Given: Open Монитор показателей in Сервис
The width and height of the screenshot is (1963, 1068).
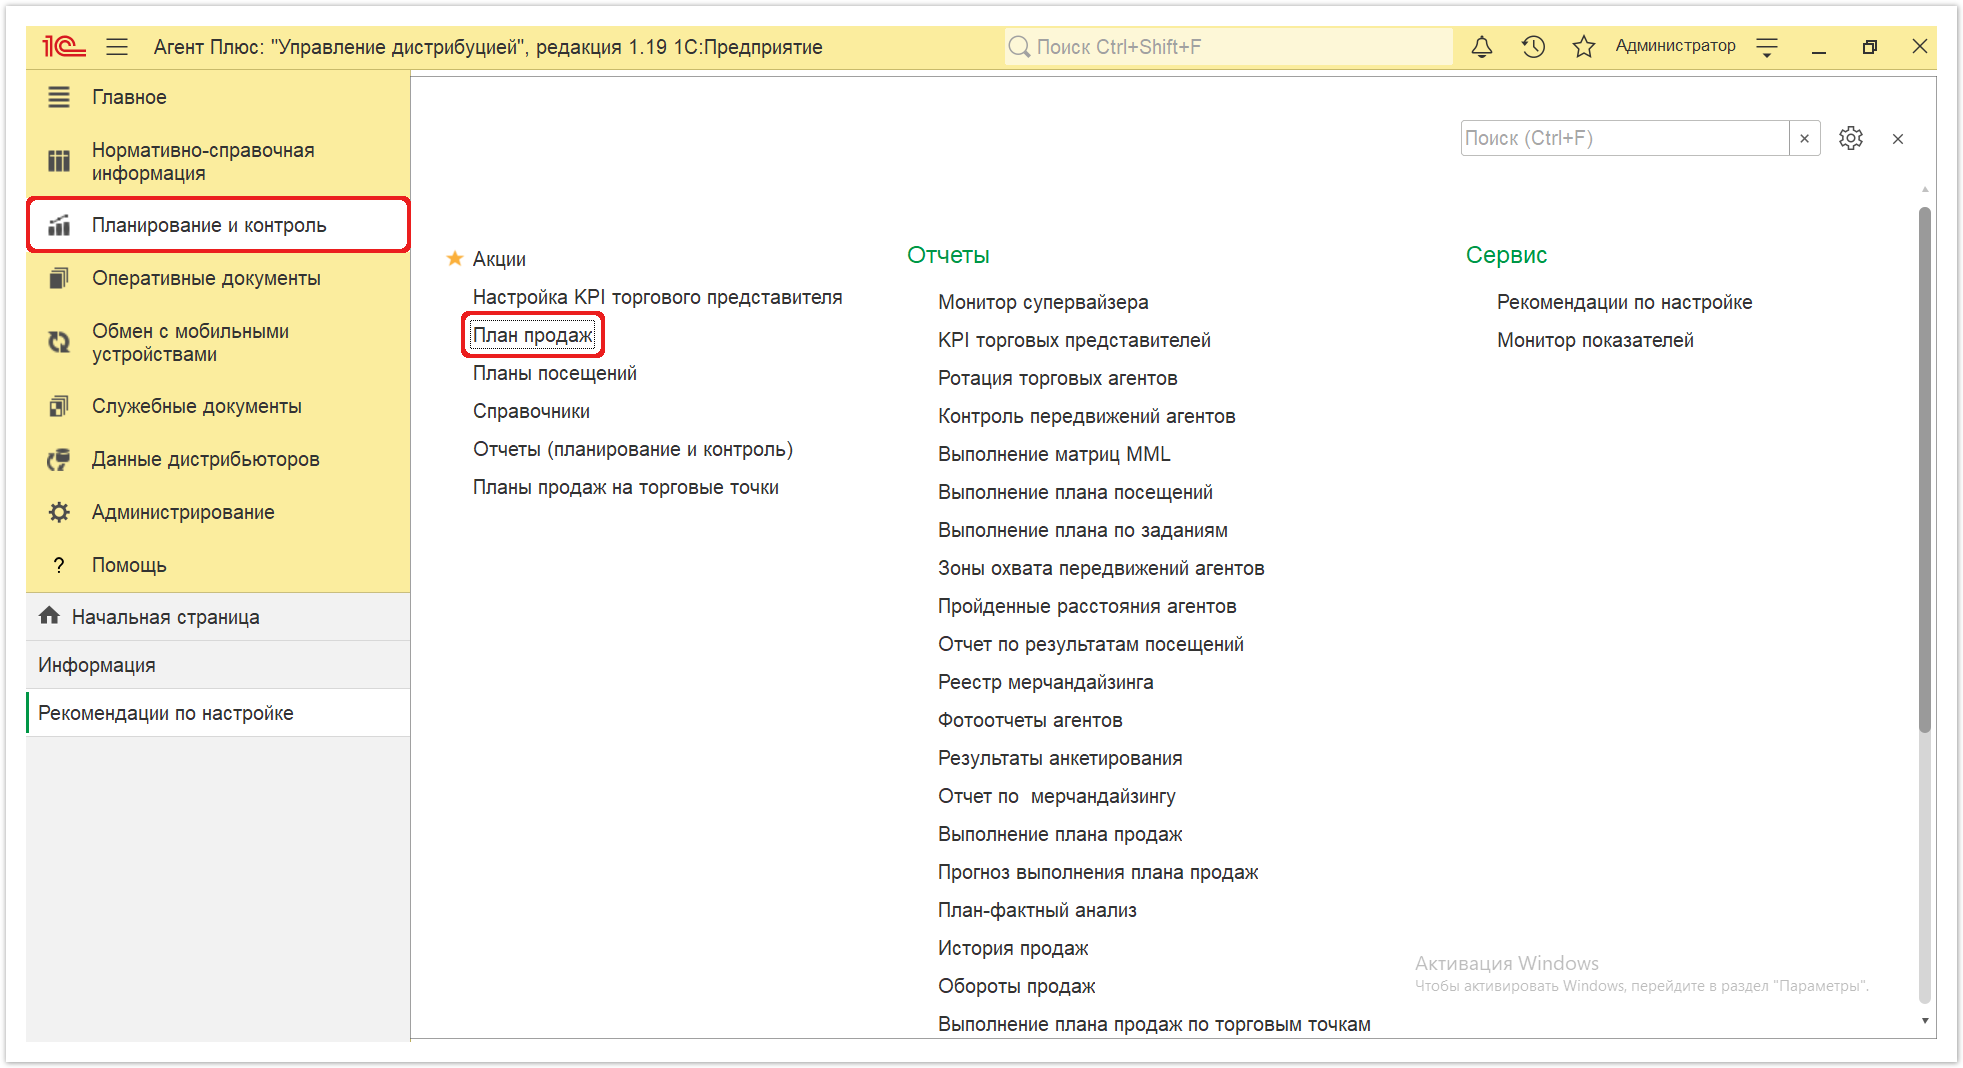Looking at the screenshot, I should pyautogui.click(x=1595, y=340).
